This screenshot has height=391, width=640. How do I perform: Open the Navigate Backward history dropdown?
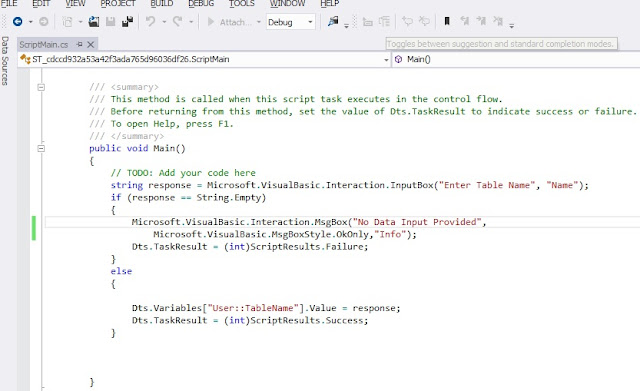31,22
